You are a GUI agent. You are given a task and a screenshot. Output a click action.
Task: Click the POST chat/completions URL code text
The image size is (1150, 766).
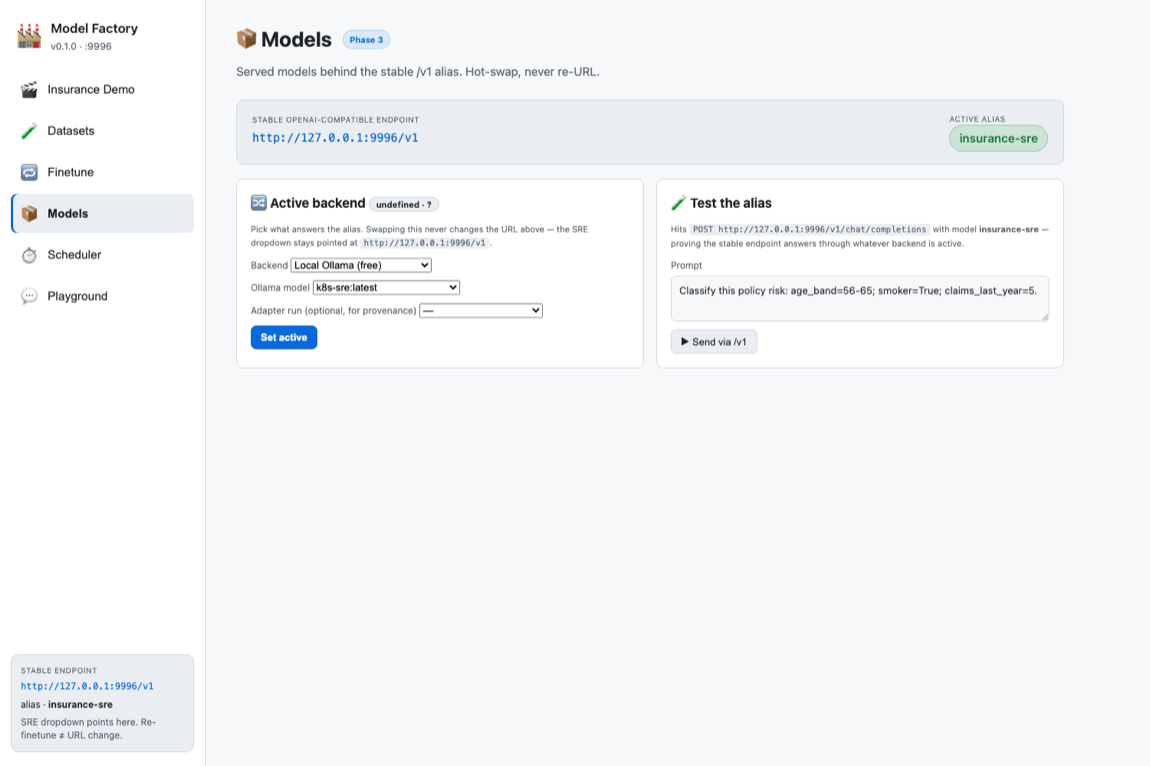coord(809,230)
